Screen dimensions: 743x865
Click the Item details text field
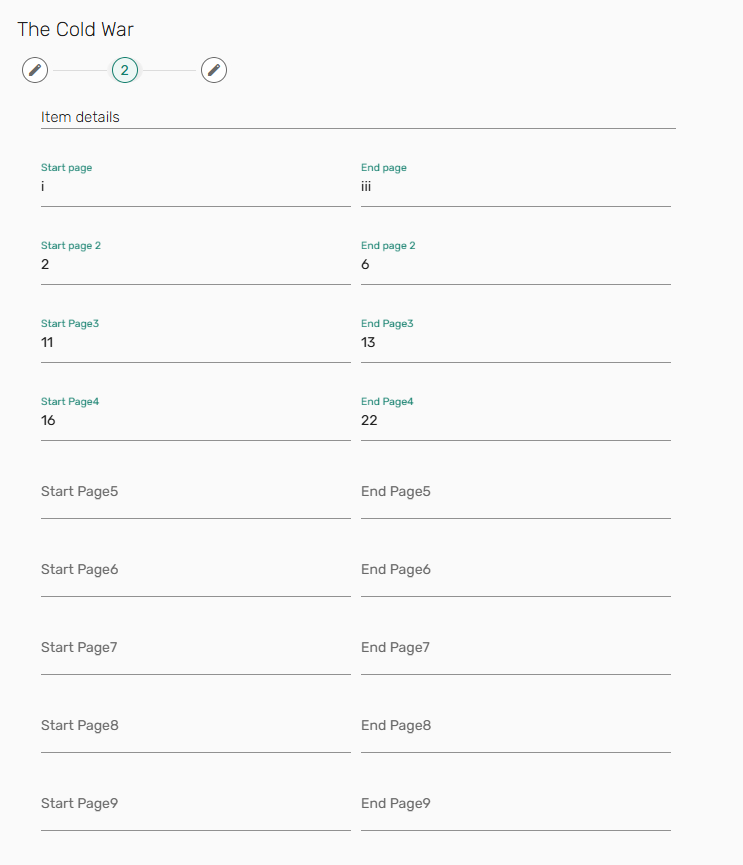coord(358,117)
